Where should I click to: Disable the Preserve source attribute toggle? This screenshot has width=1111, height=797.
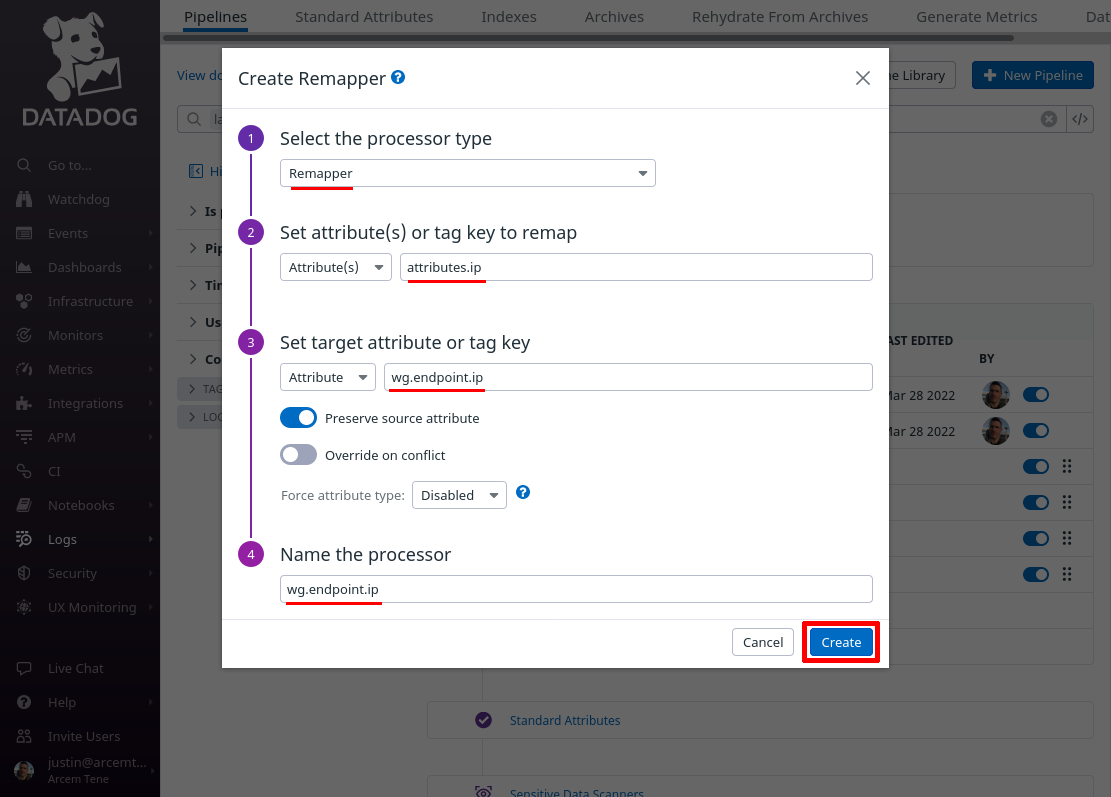pos(298,418)
